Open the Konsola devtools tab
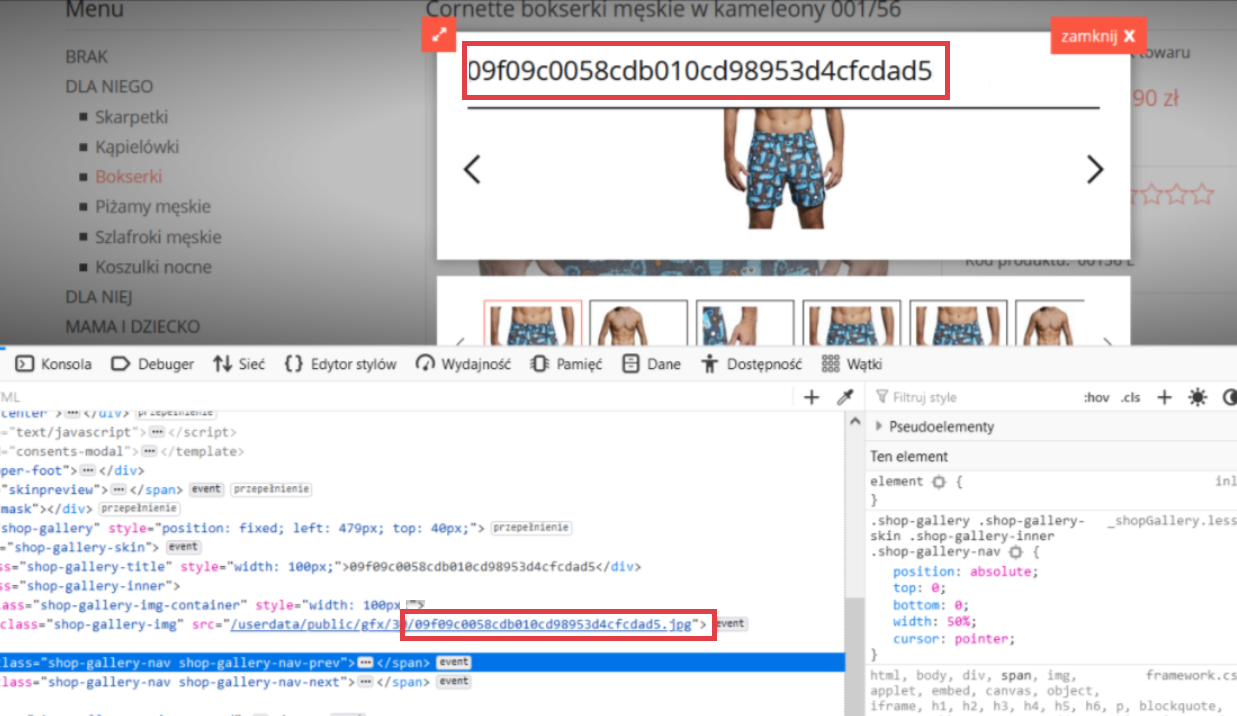This screenshot has width=1237, height=716. (54, 364)
